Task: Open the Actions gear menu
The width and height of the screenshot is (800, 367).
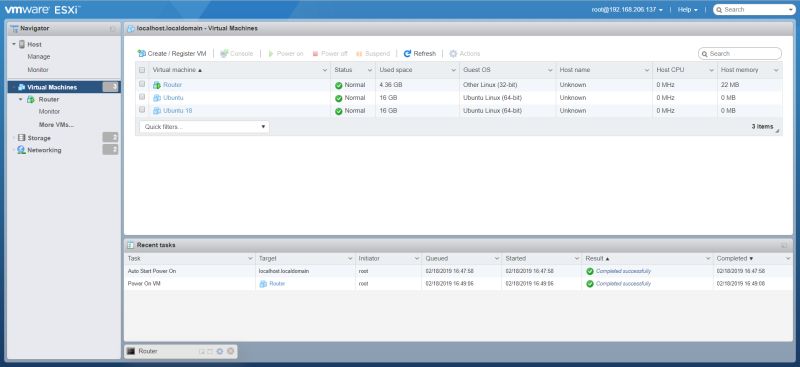Action: tap(464, 54)
